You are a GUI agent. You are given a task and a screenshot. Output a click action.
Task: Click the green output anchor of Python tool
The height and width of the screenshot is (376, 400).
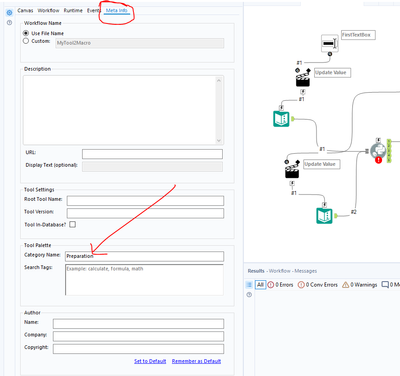[x=389, y=151]
